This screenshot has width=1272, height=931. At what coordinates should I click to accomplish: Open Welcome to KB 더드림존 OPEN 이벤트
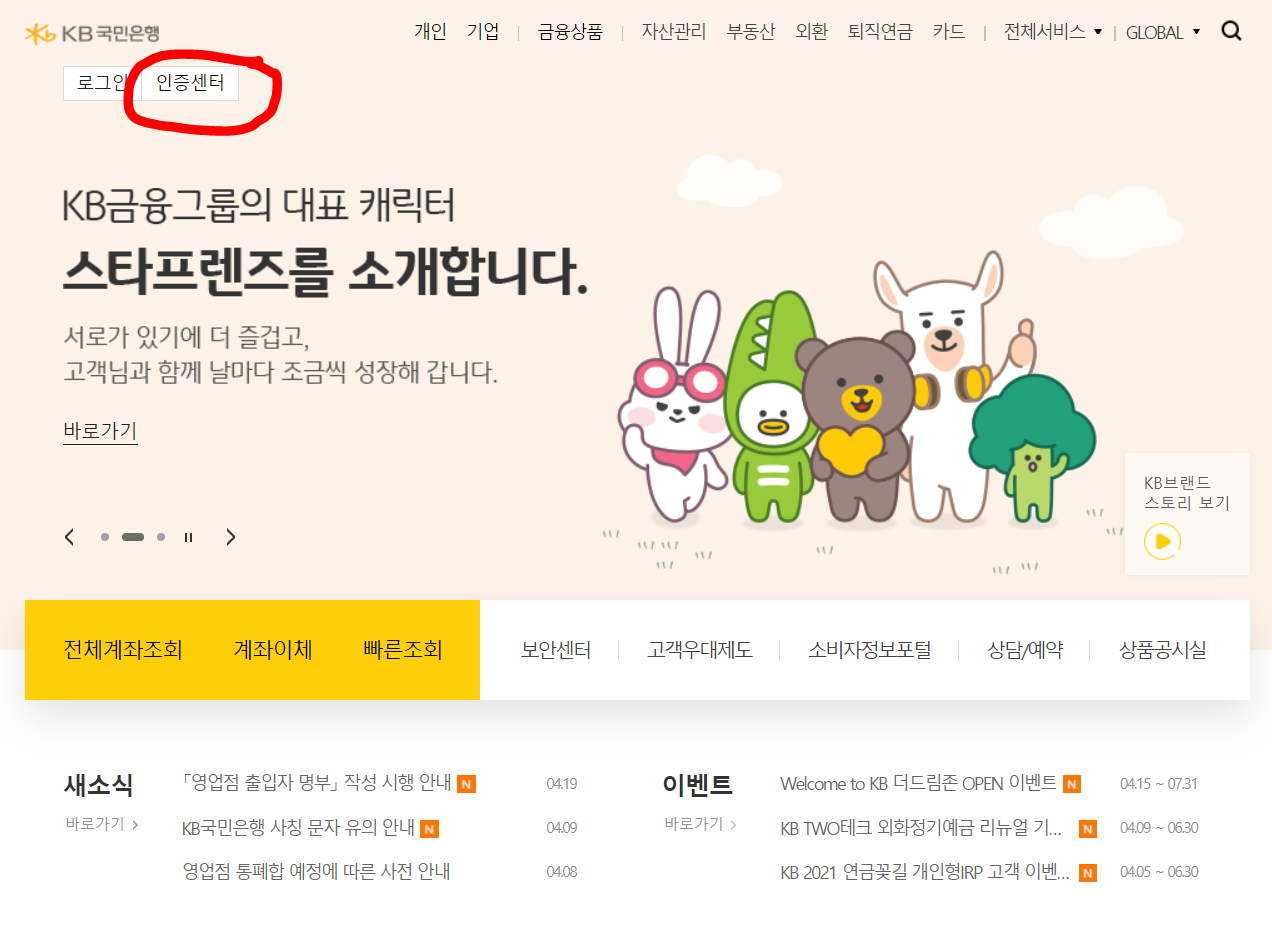tap(918, 783)
